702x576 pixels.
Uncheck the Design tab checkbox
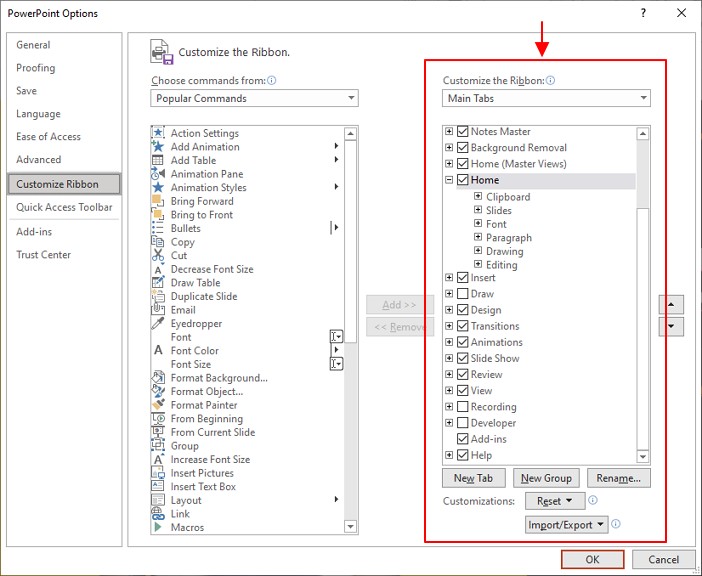point(463,310)
